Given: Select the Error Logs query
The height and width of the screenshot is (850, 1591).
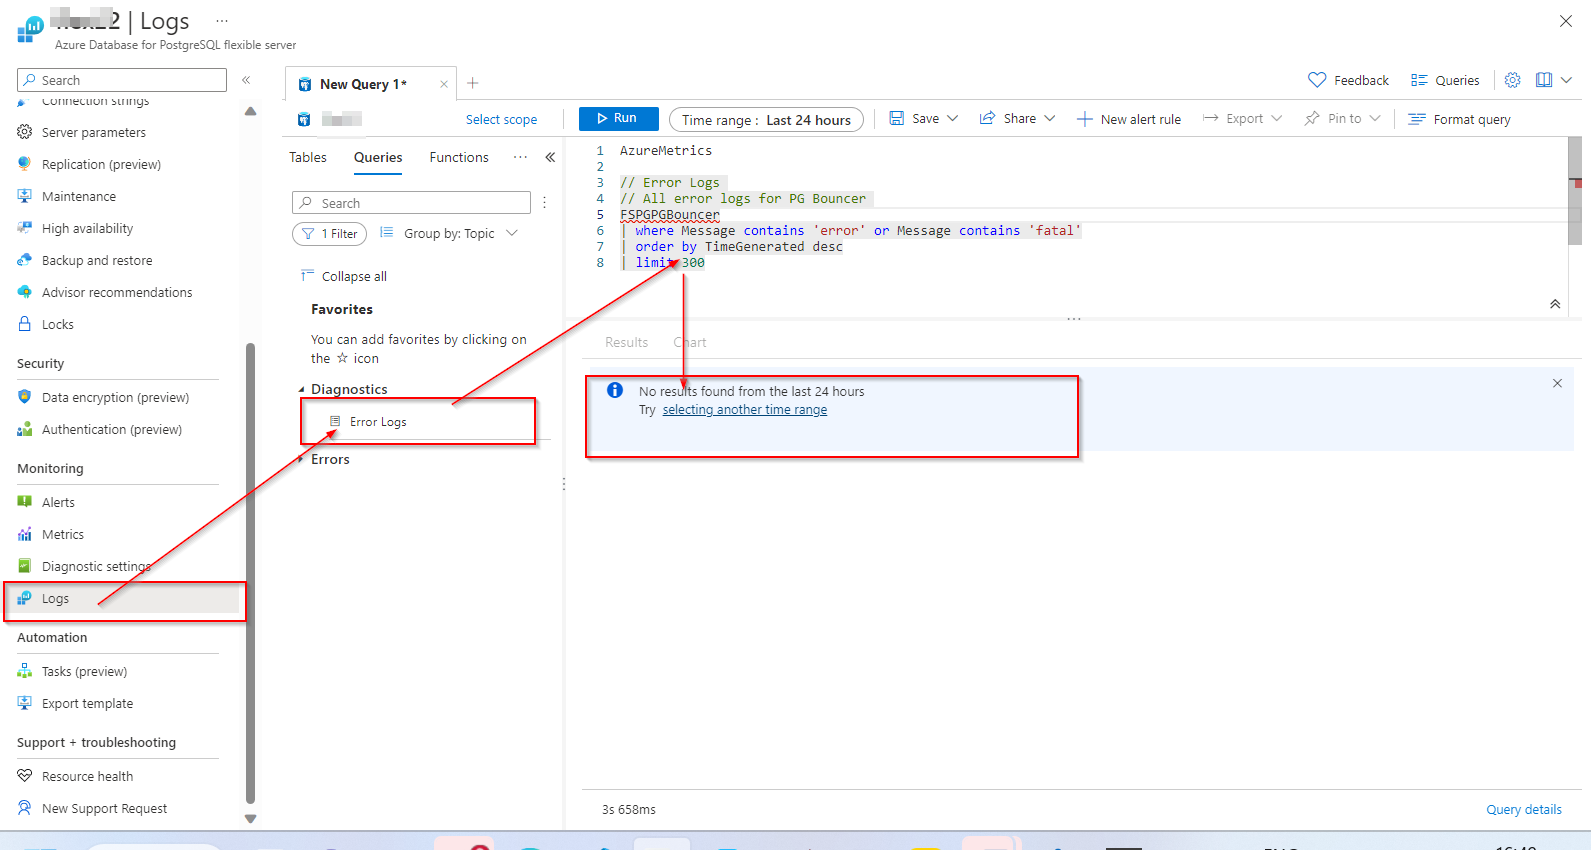Looking at the screenshot, I should click(378, 422).
